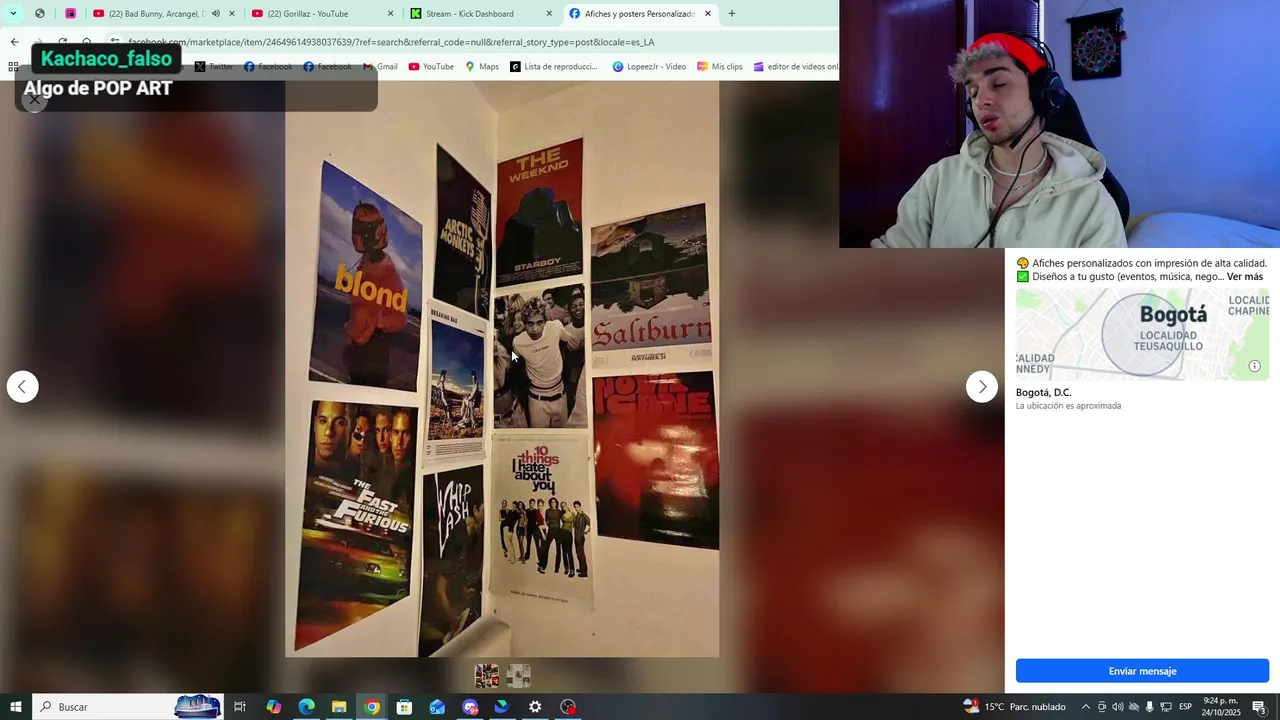The width and height of the screenshot is (1280, 720).
Task: Select Google Chrome in the taskbar
Action: tap(372, 707)
